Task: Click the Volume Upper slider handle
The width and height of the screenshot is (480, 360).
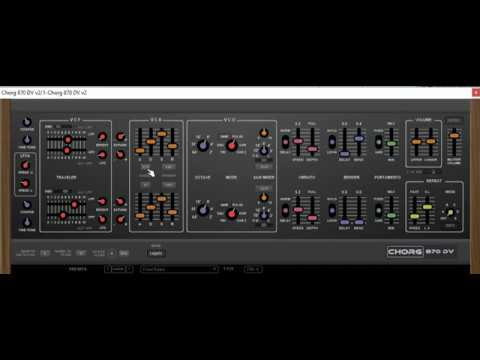Action: pos(416,142)
